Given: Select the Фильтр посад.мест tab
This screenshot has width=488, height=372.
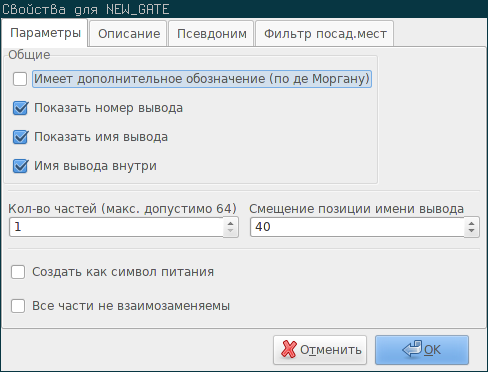Looking at the screenshot, I should tap(325, 34).
